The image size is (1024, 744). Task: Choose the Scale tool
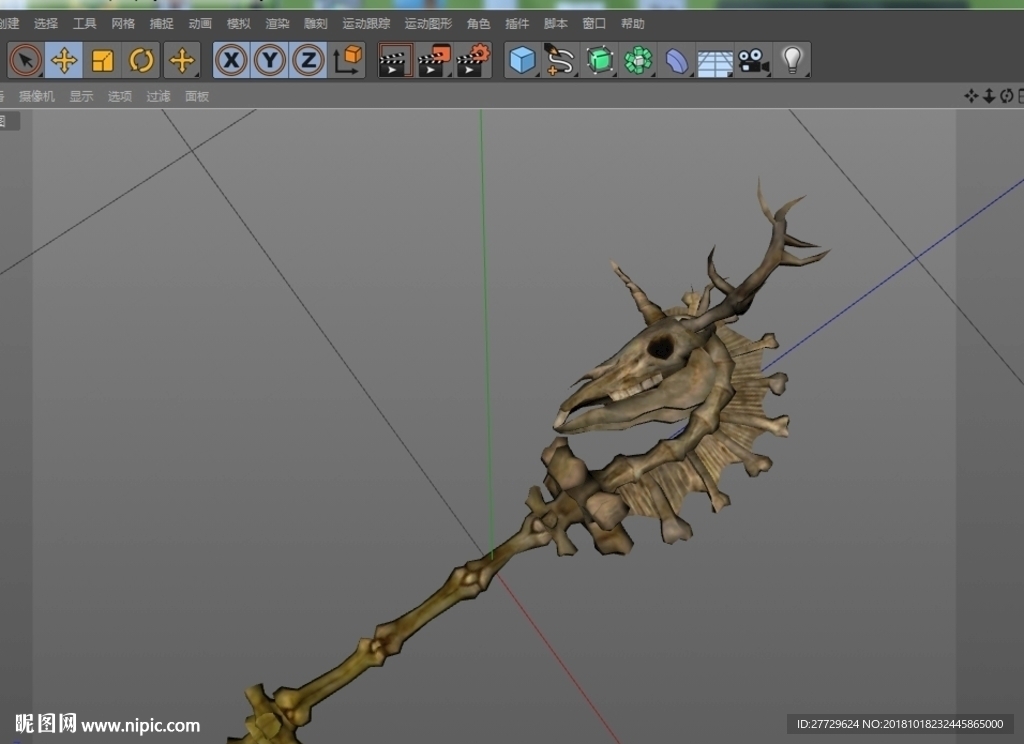(103, 60)
